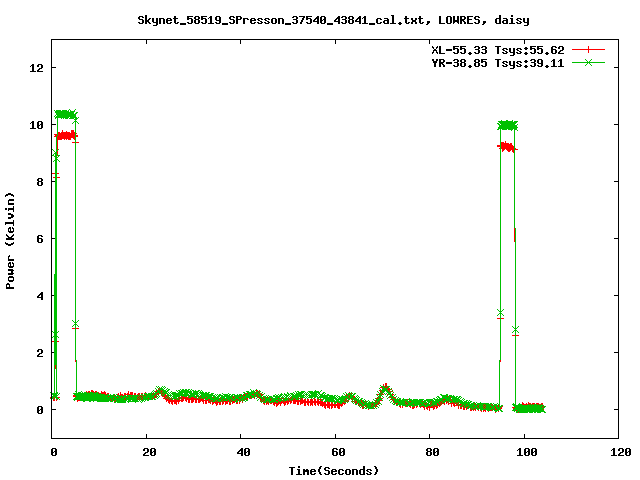Click the y-axis tick label 6
This screenshot has width=640, height=480.
coord(40,239)
